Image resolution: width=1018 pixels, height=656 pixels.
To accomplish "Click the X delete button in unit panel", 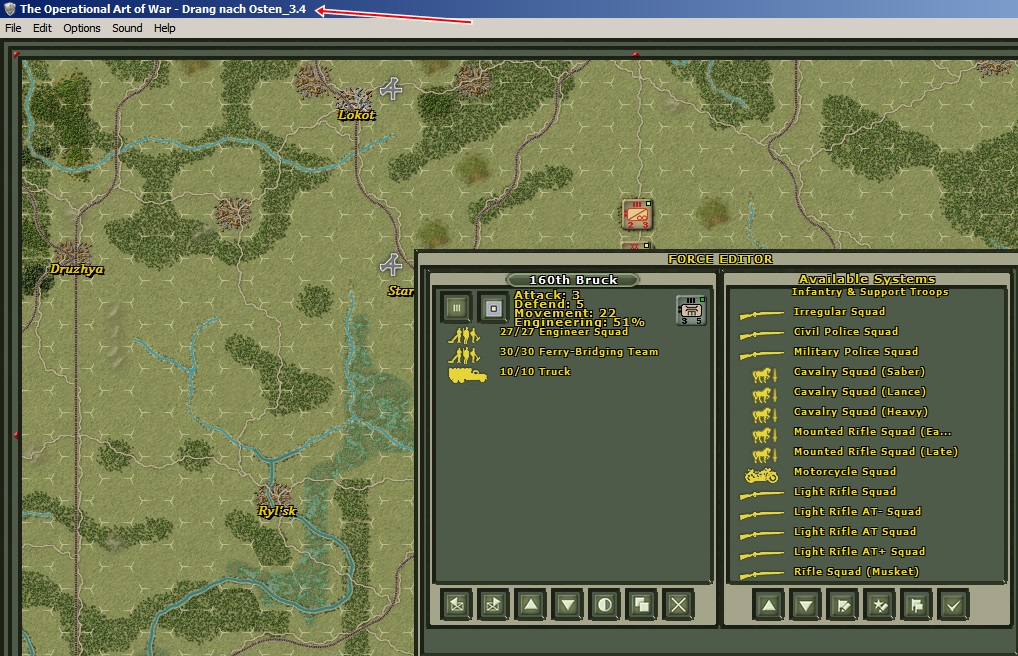I will pyautogui.click(x=678, y=605).
